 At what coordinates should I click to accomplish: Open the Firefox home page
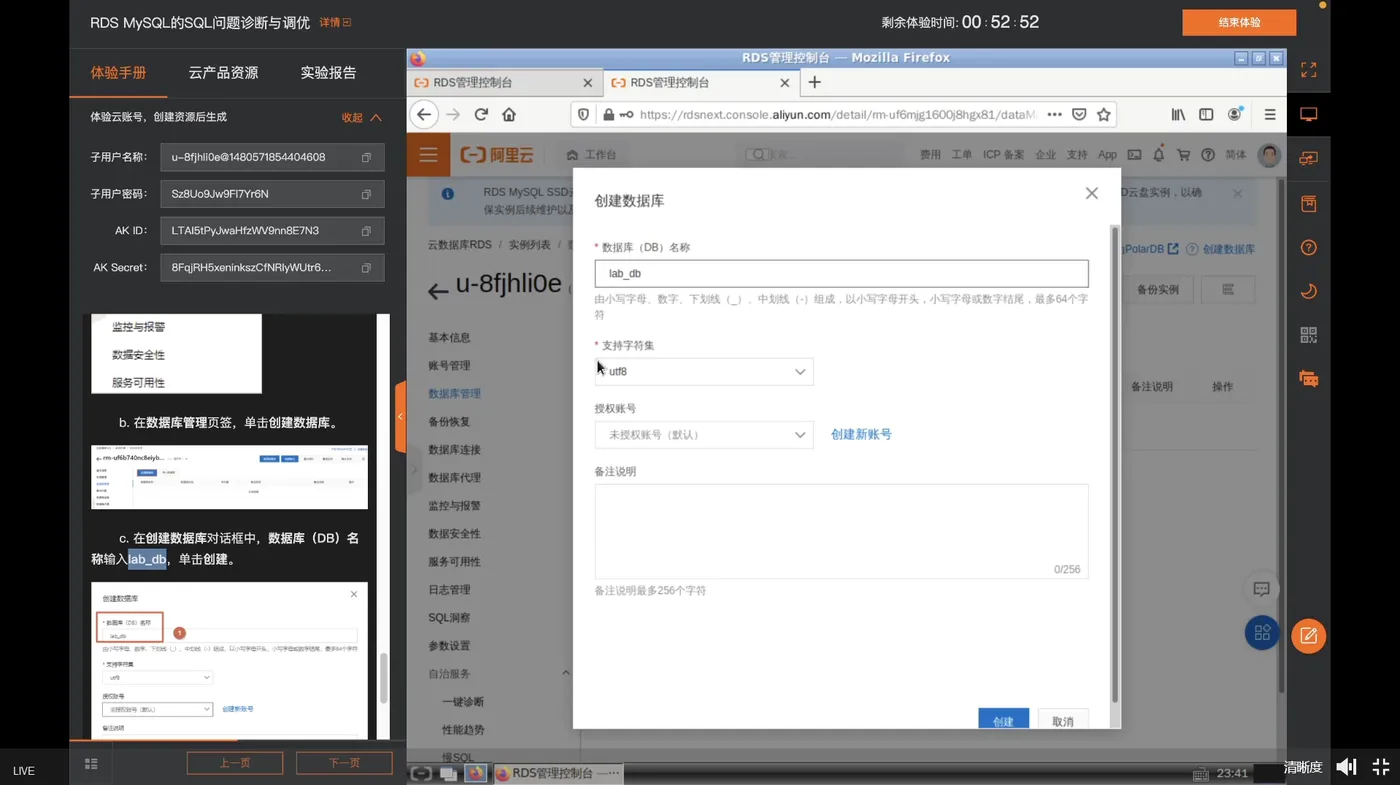pos(509,115)
